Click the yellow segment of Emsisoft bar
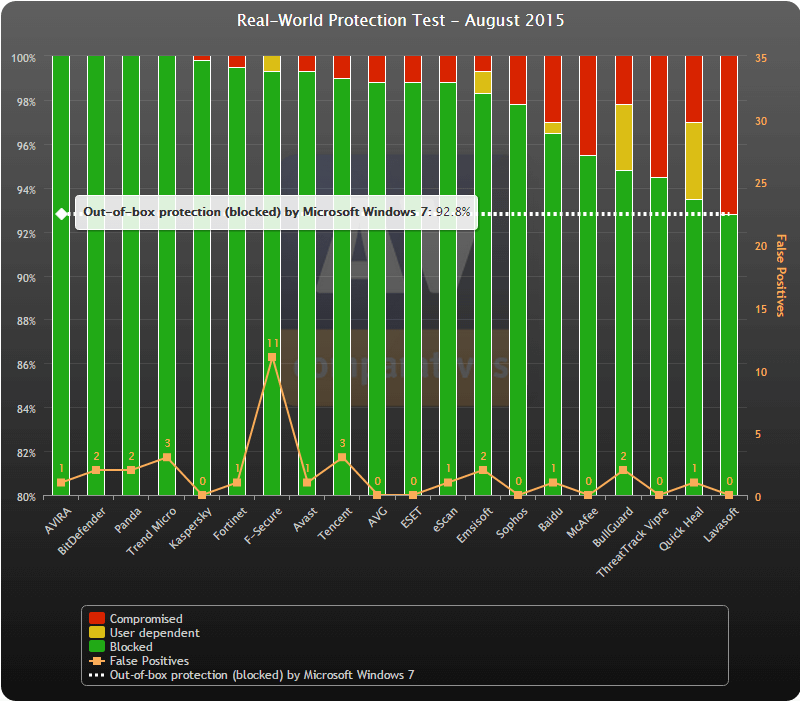Image resolution: width=800 pixels, height=701 pixels. pyautogui.click(x=483, y=82)
